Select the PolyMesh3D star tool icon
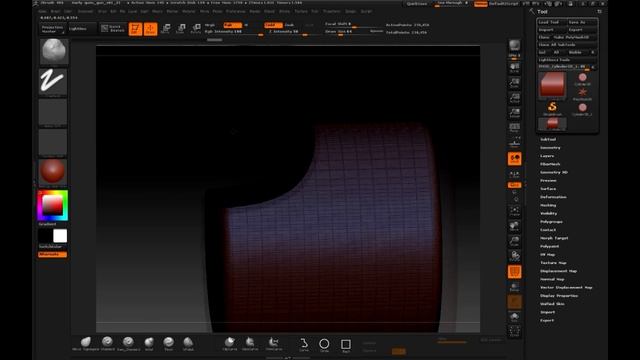Viewport: 640px width, 360px height. [582, 93]
